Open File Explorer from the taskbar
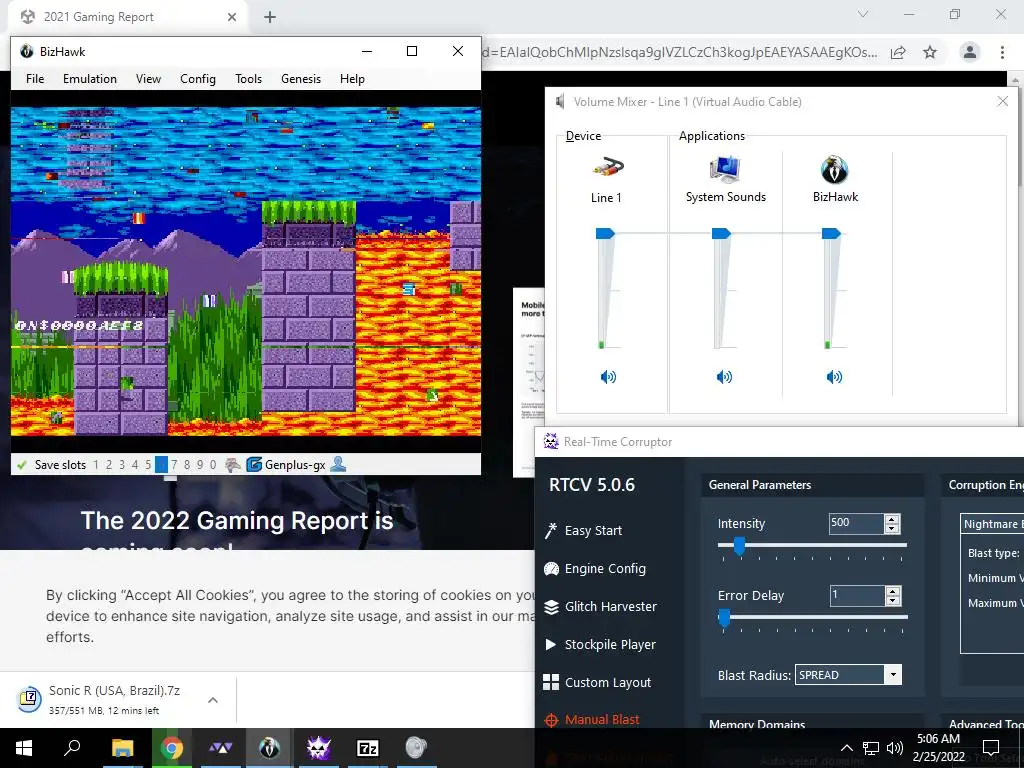The height and width of the screenshot is (768, 1024). click(122, 748)
